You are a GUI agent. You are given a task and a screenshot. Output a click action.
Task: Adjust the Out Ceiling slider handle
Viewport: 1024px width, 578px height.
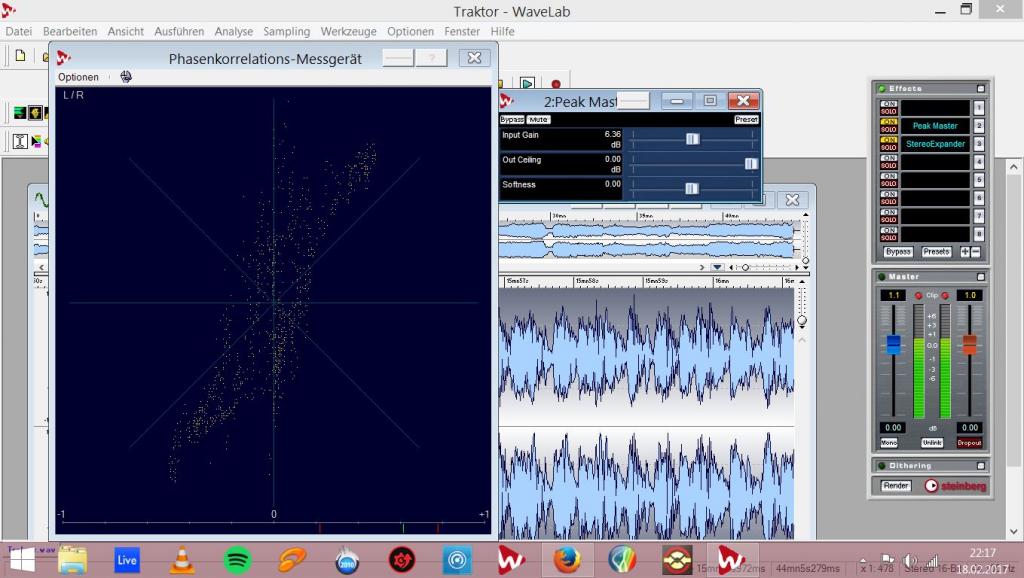point(751,163)
